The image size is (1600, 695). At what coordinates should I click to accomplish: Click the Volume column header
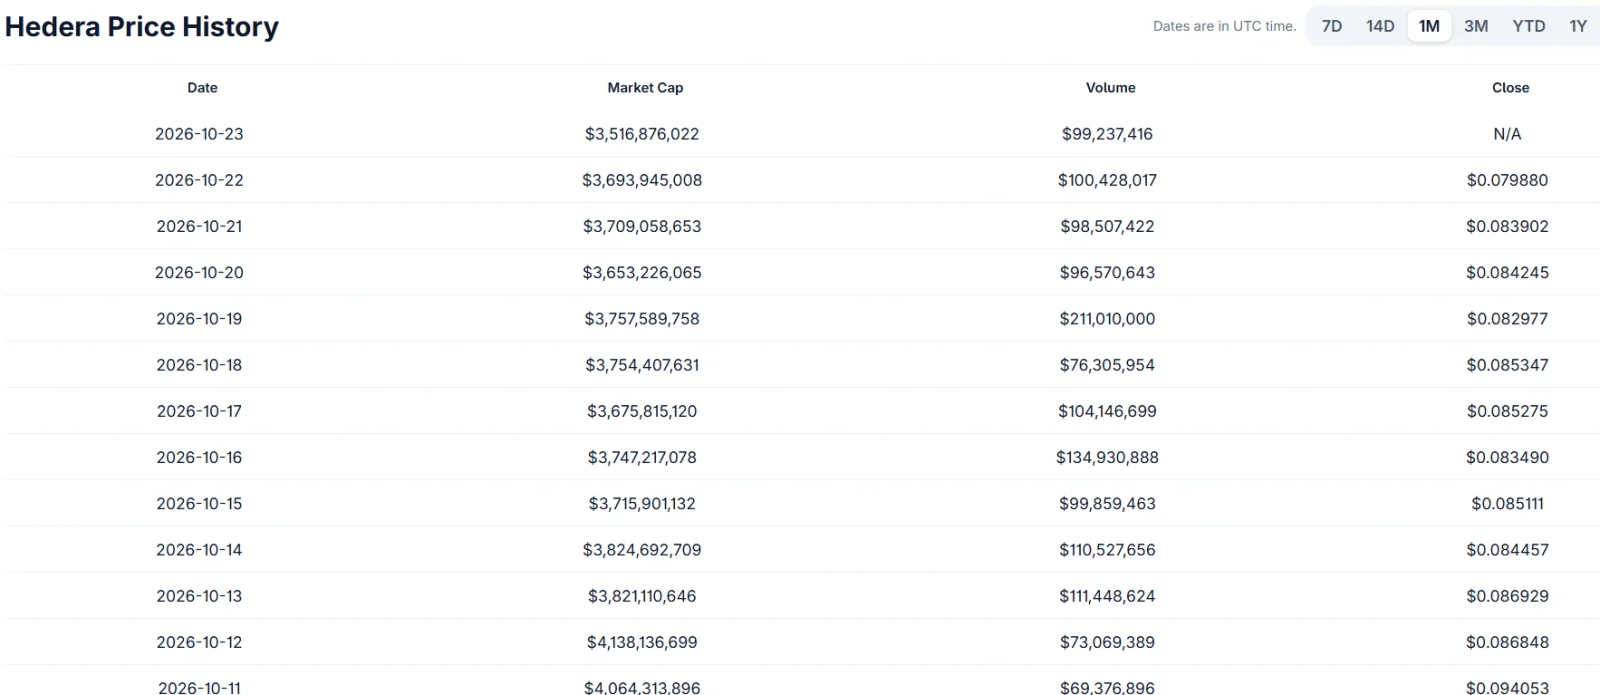tap(1110, 88)
